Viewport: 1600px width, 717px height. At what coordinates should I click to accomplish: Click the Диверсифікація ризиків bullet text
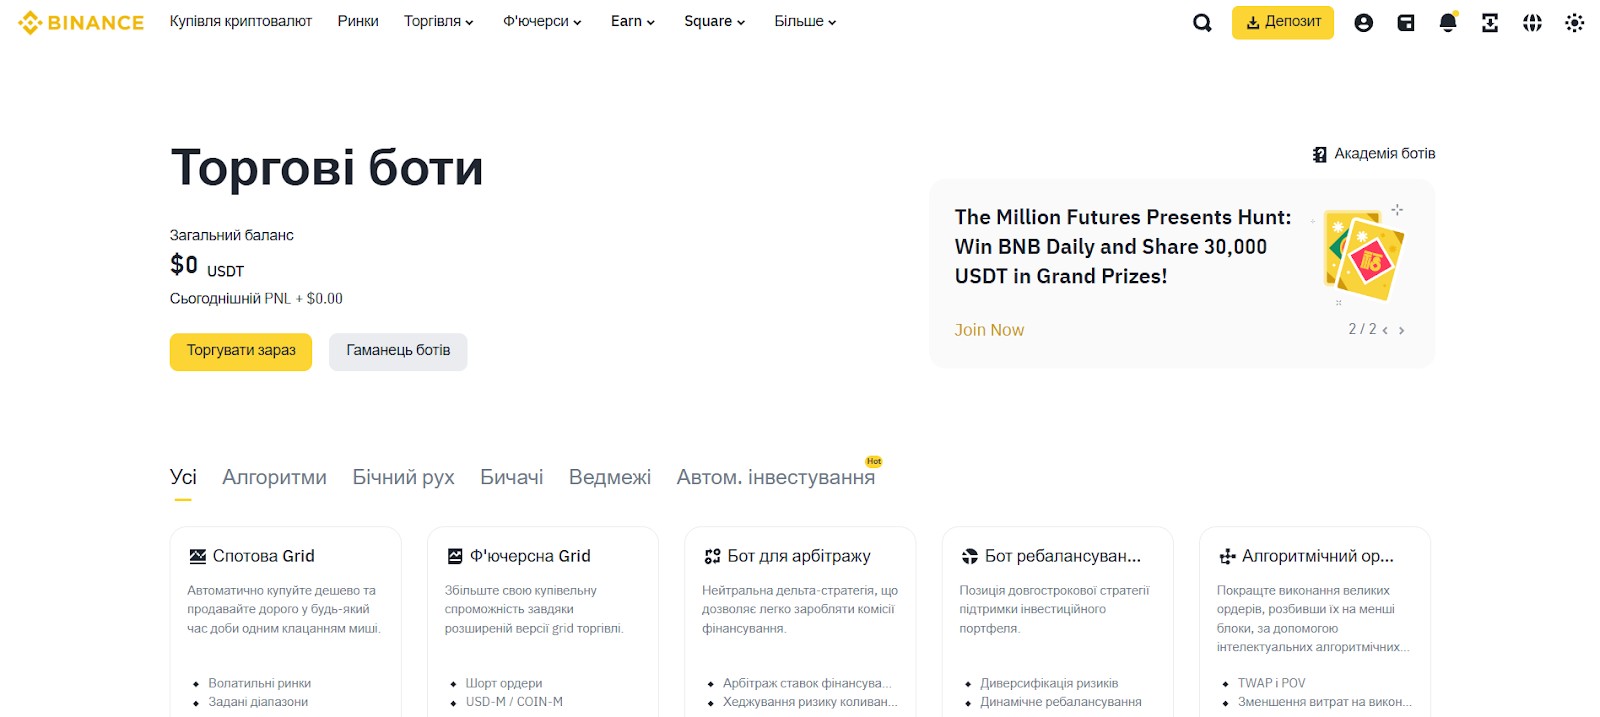click(x=1049, y=684)
